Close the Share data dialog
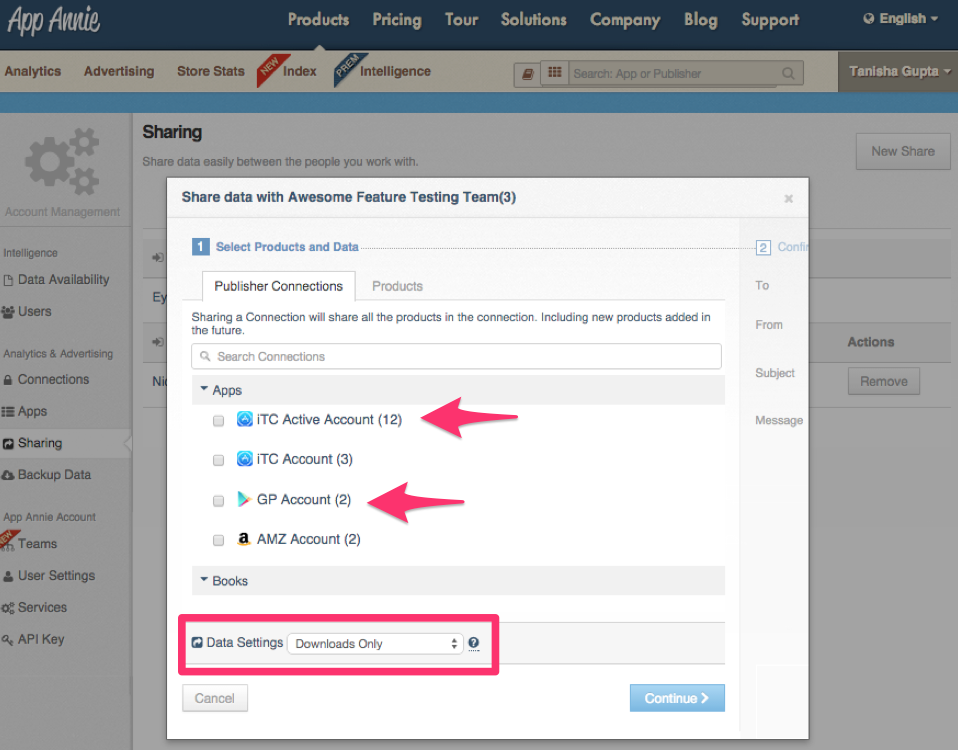958x750 pixels. pyautogui.click(x=789, y=198)
